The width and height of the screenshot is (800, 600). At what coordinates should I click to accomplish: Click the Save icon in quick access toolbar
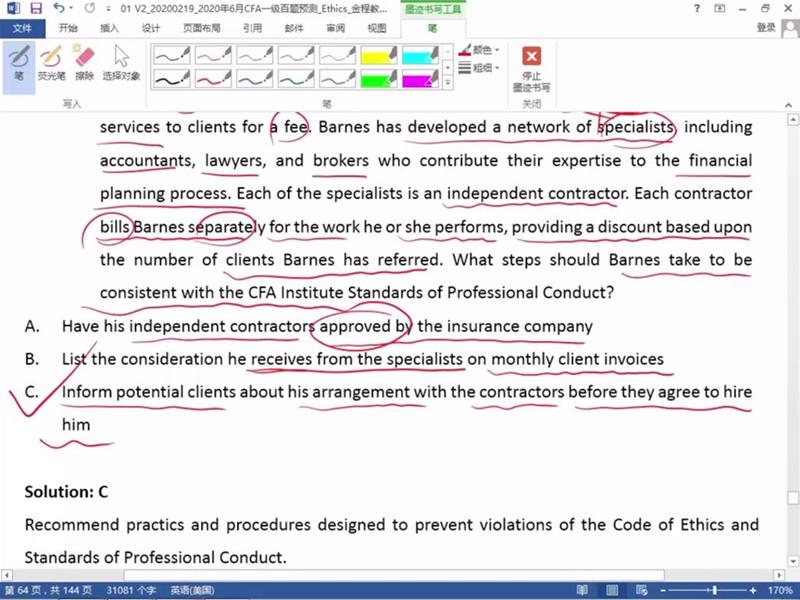point(35,8)
